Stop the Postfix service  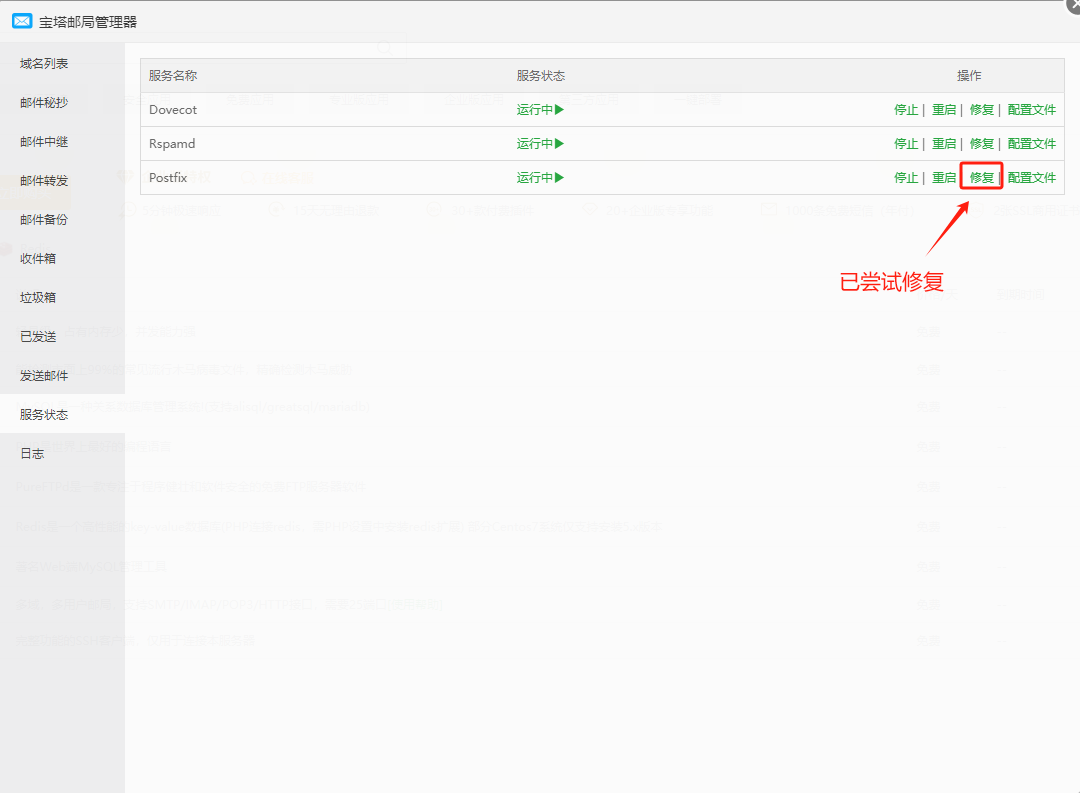(906, 178)
